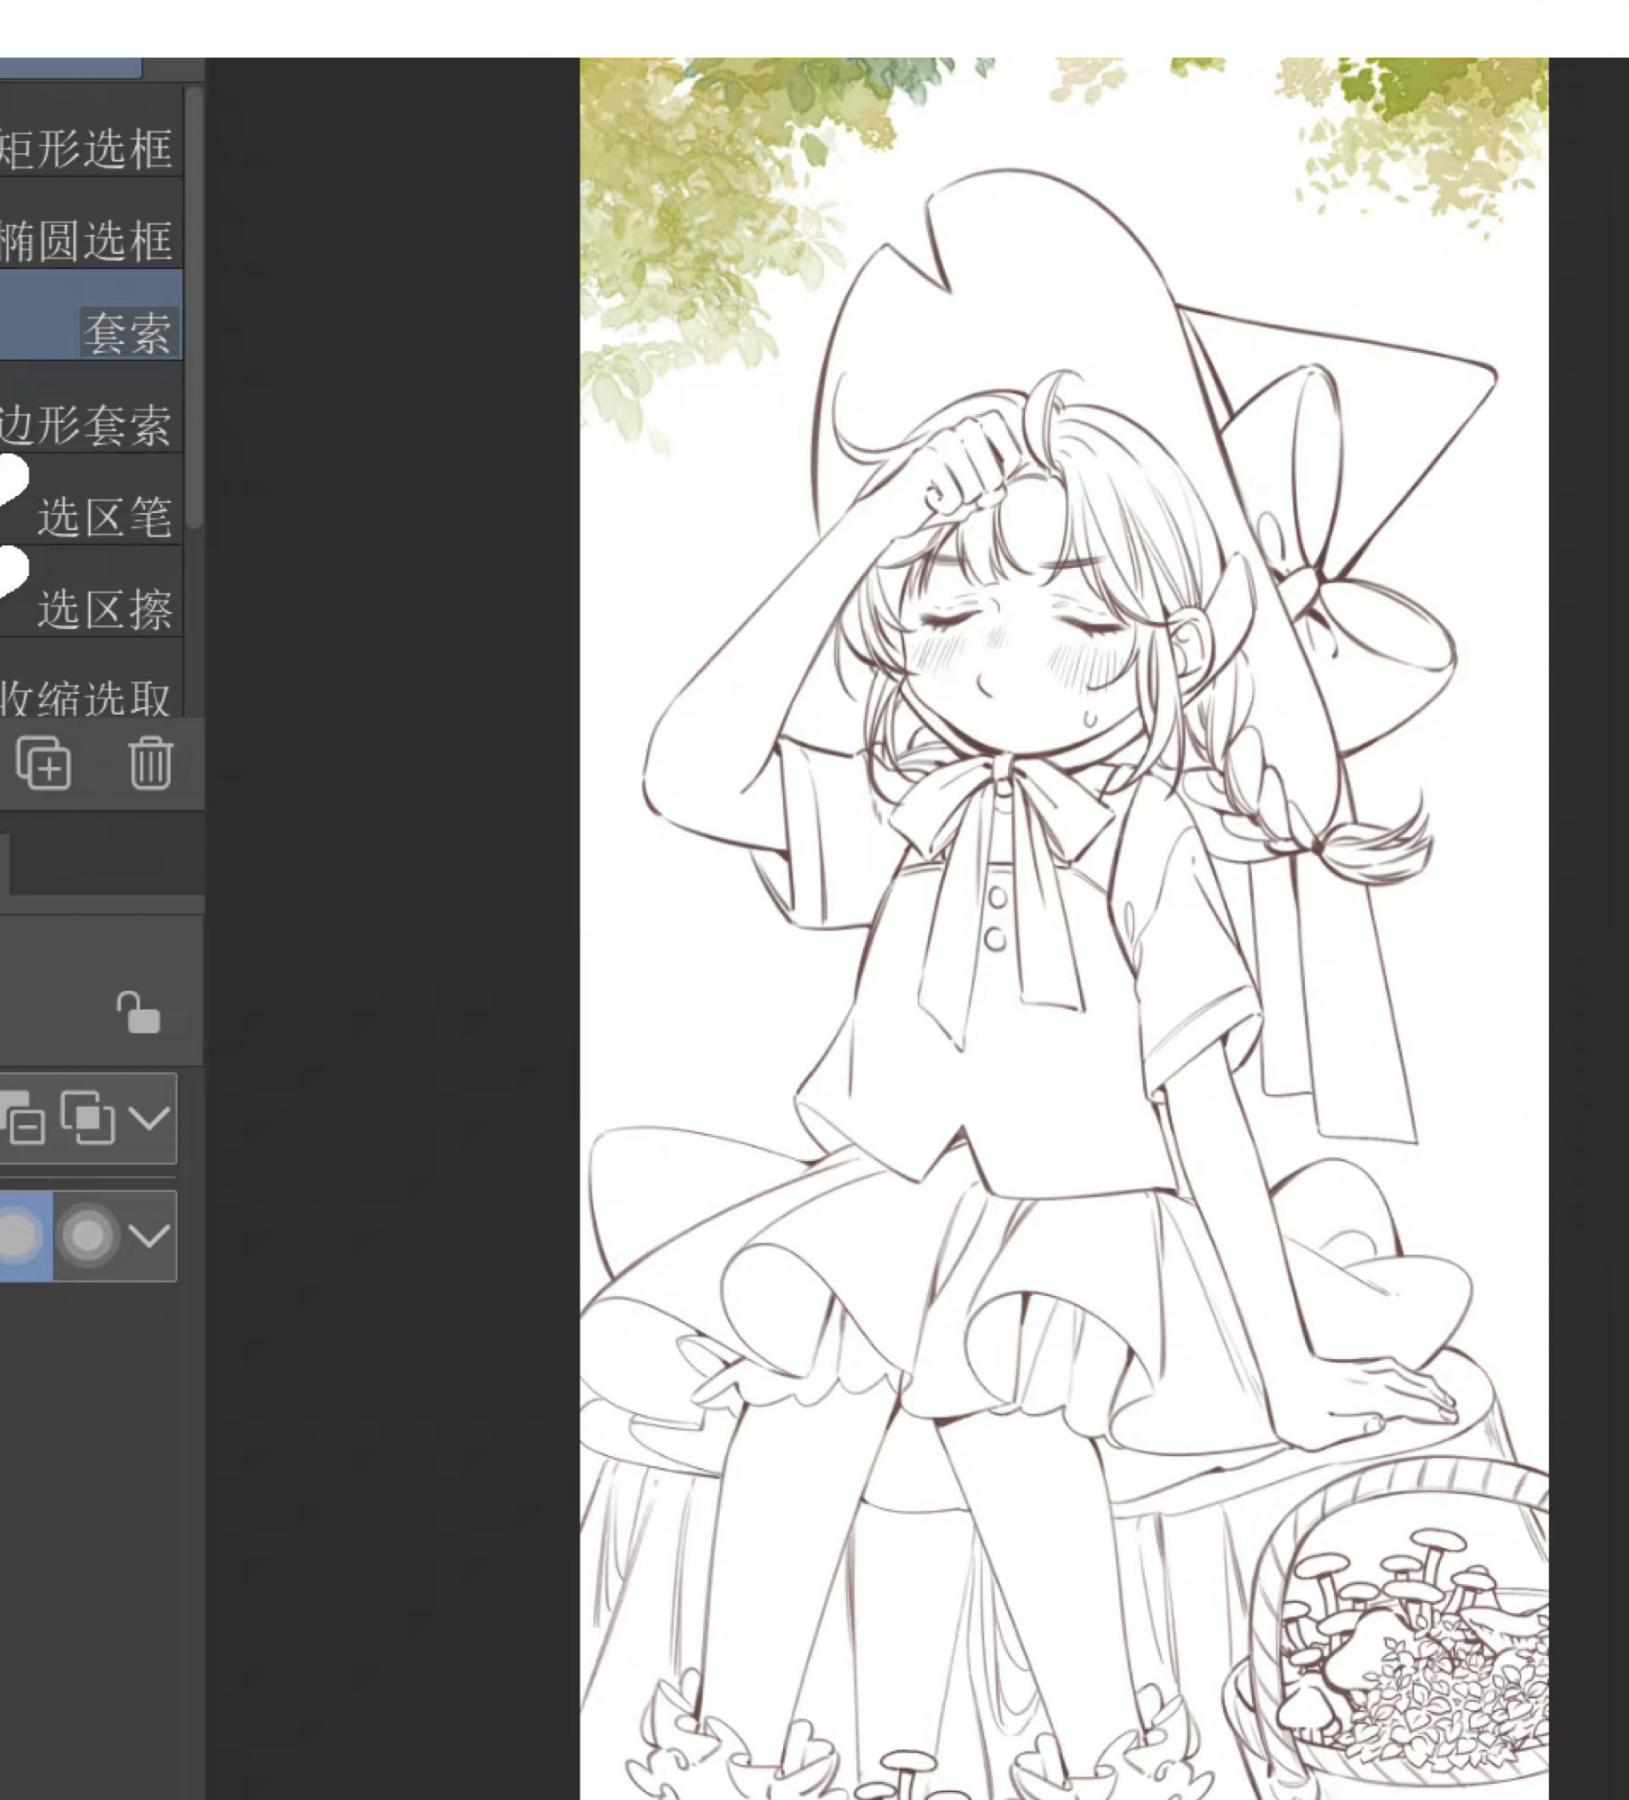Click the sub tool list scrollbar
Image resolution: width=1629 pixels, height=1800 pixels.
click(194, 300)
